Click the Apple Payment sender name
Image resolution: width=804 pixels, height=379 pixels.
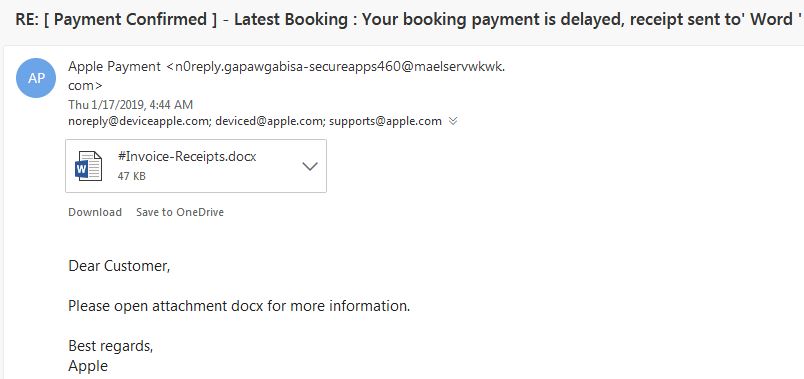(114, 67)
